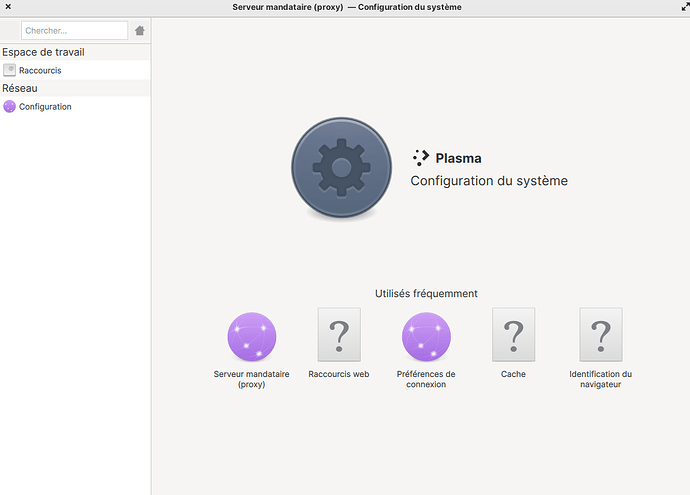Viewport: 690px width, 495px height.
Task: Open Configuration under Réseau
Action: [x=75, y=106]
